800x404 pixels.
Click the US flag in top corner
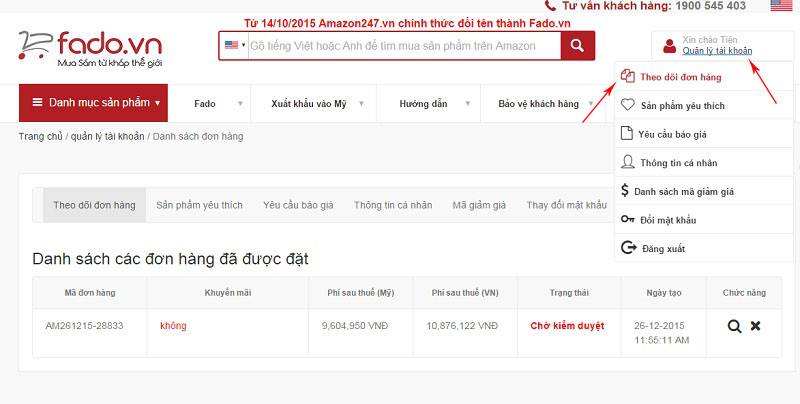point(780,6)
